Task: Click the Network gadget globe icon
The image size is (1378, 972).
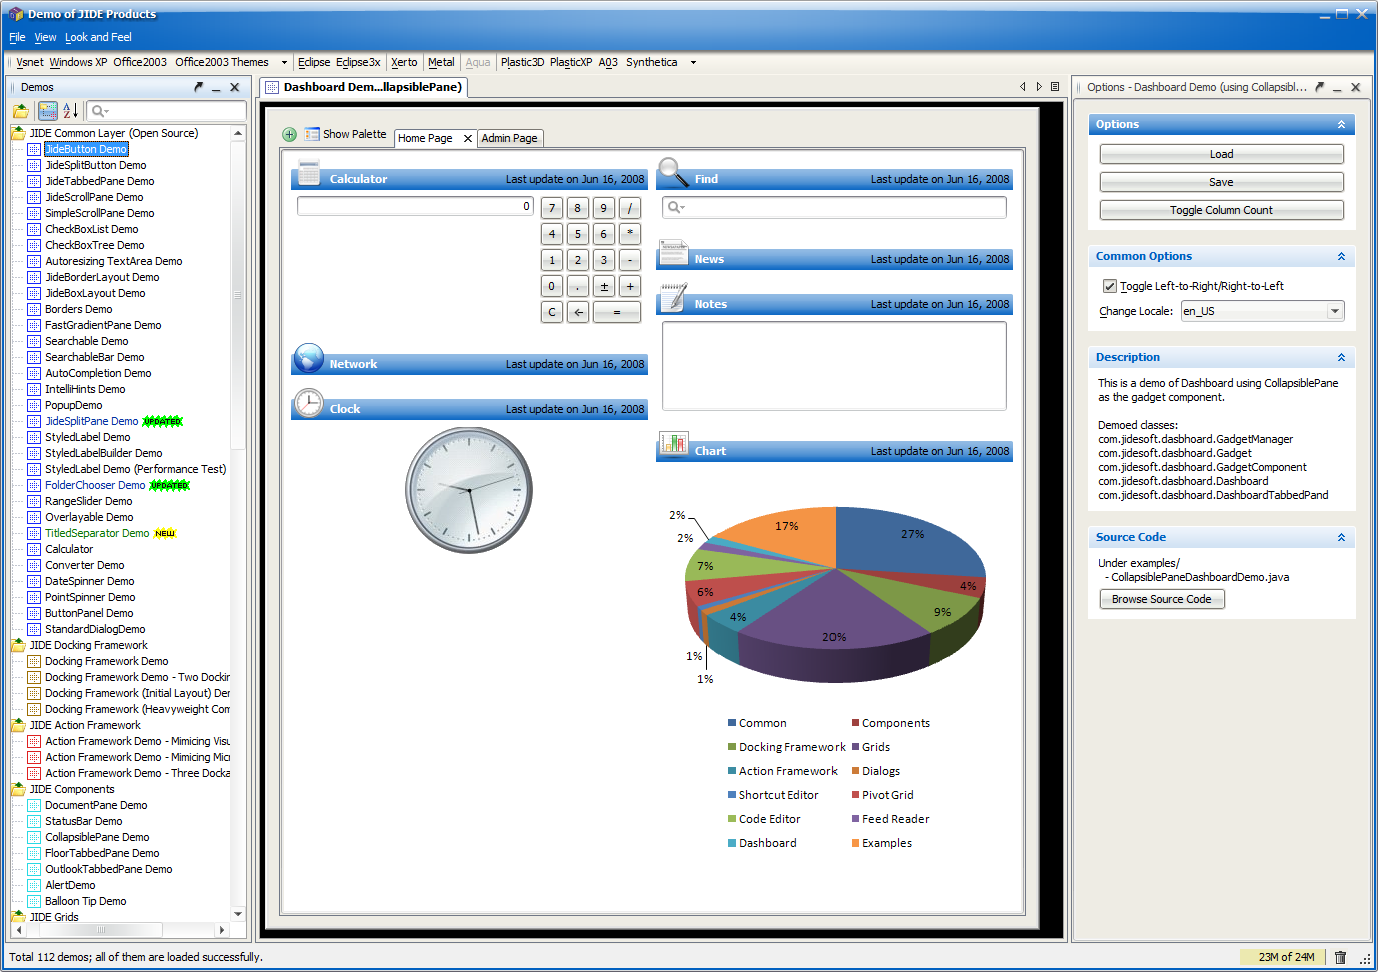Action: 309,358
